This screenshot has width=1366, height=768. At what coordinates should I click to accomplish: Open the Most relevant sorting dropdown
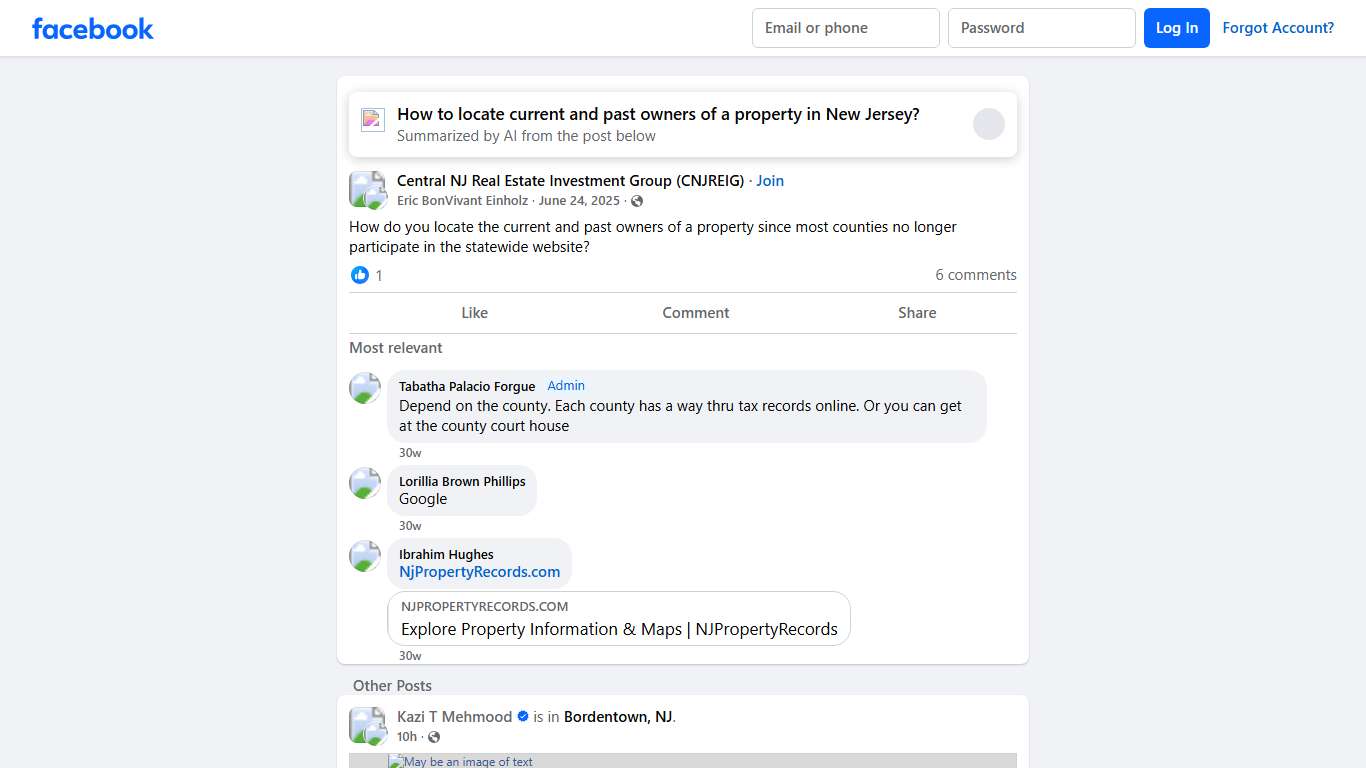(396, 347)
